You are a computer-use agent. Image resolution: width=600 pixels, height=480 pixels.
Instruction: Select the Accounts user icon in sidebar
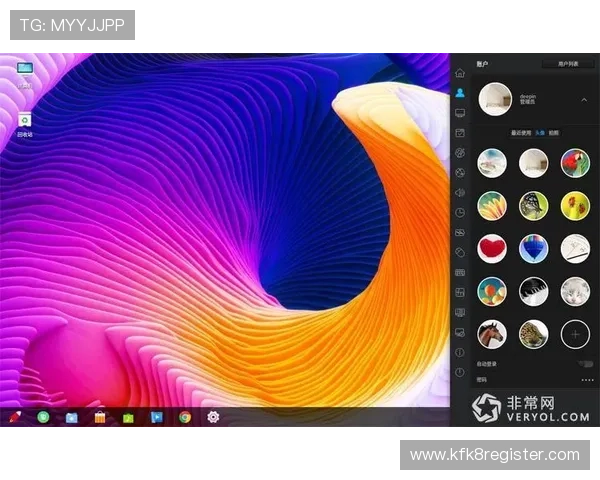(460, 93)
